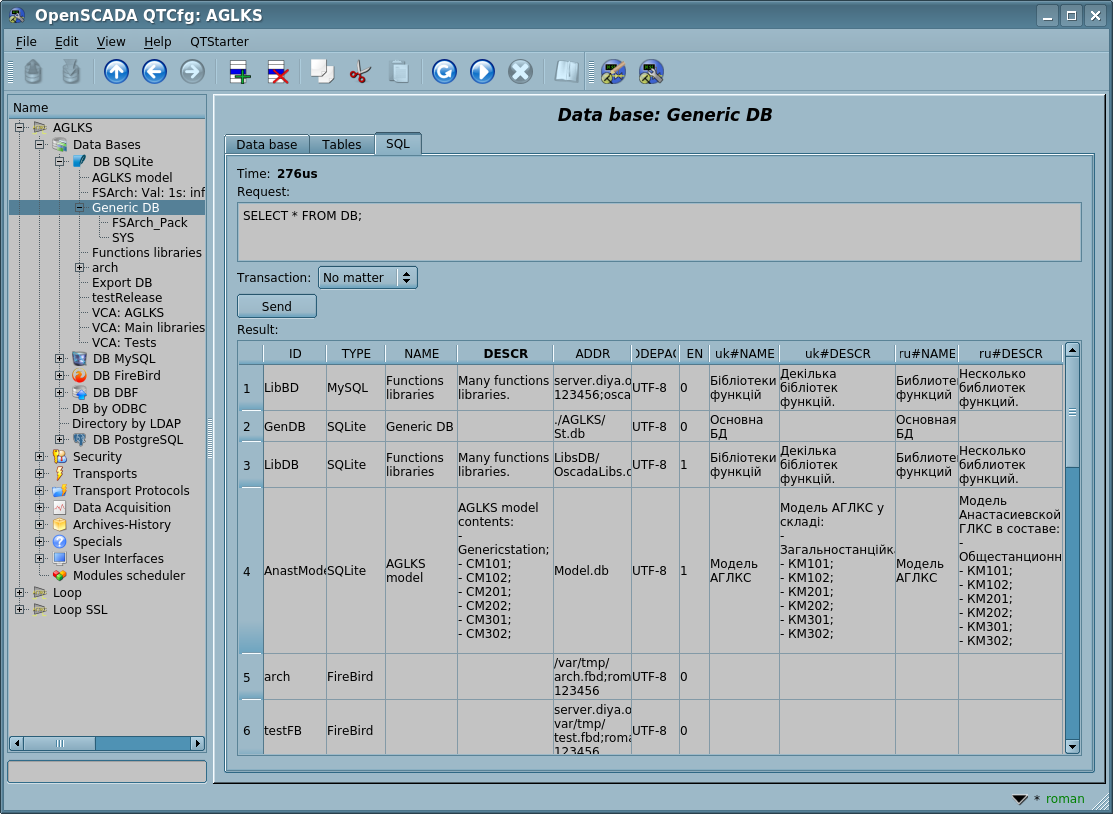Click the Back arrow toolbar icon

154,72
